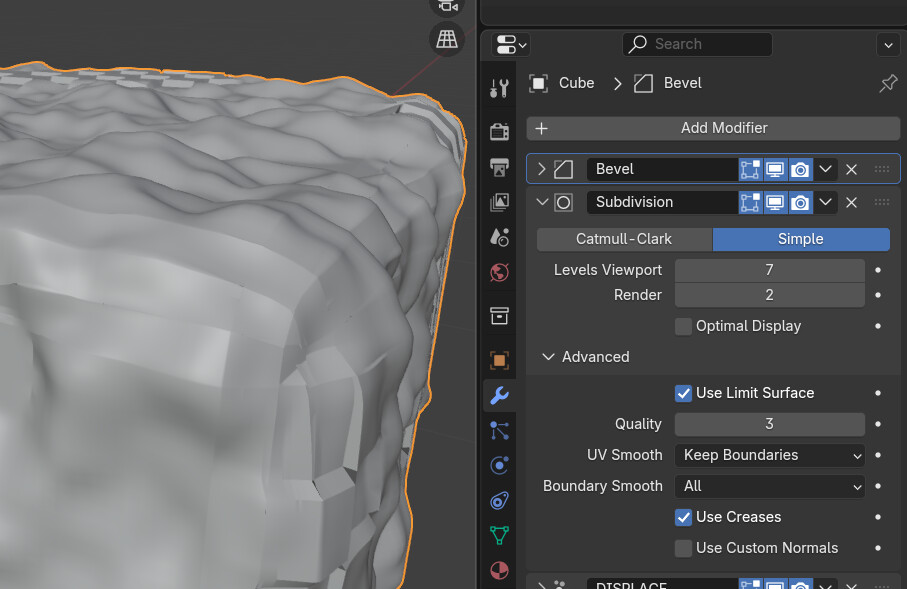Select Catmull-Clark subdivision type

[624, 239]
